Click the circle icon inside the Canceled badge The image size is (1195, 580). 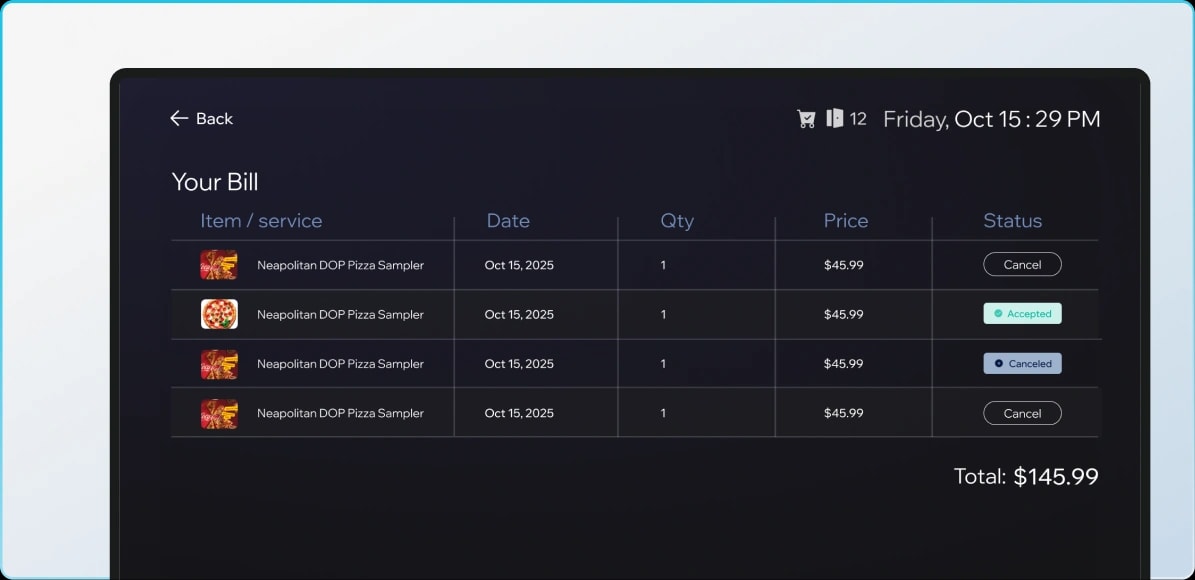1000,363
